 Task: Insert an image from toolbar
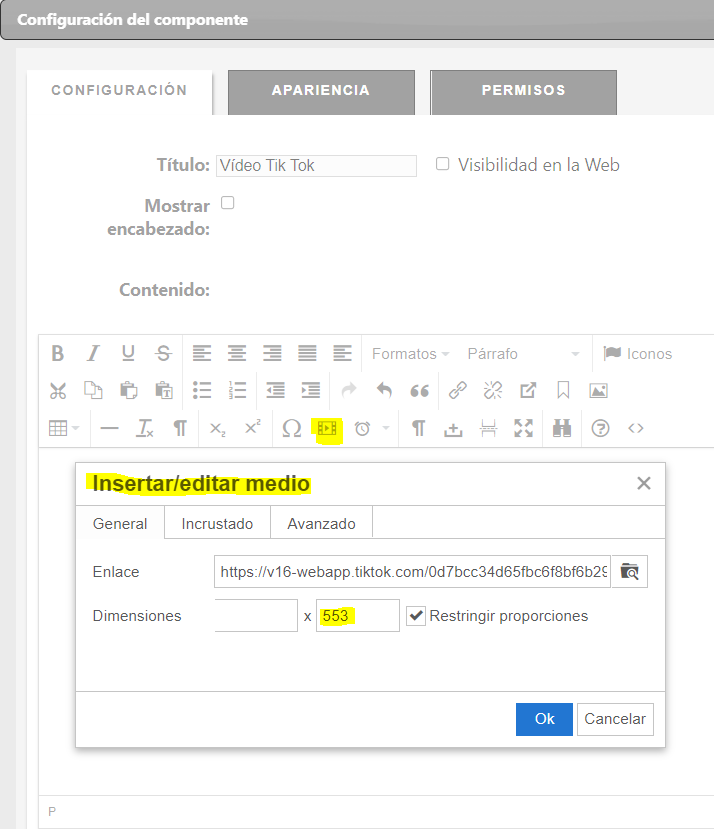click(x=599, y=391)
